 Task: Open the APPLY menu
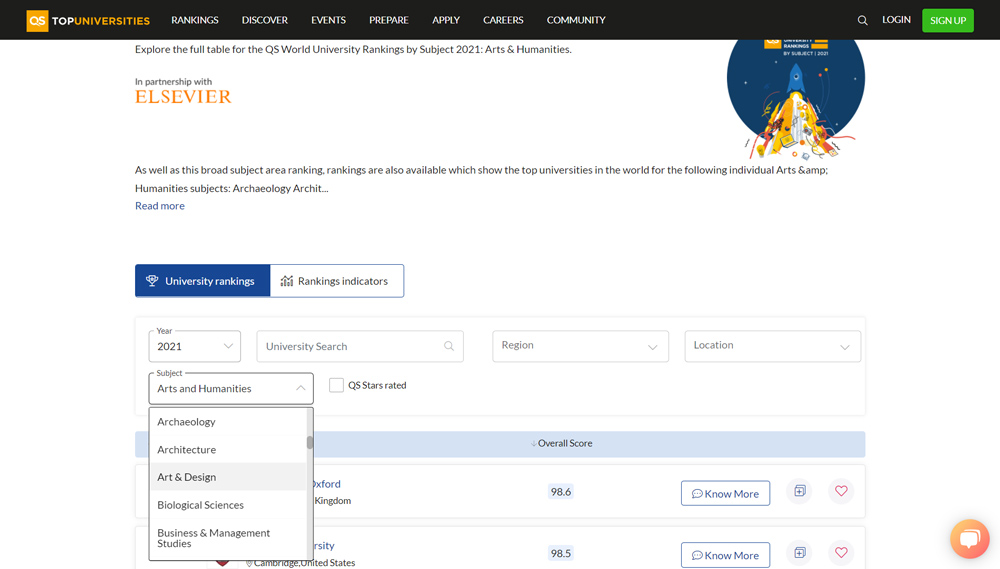point(446,20)
